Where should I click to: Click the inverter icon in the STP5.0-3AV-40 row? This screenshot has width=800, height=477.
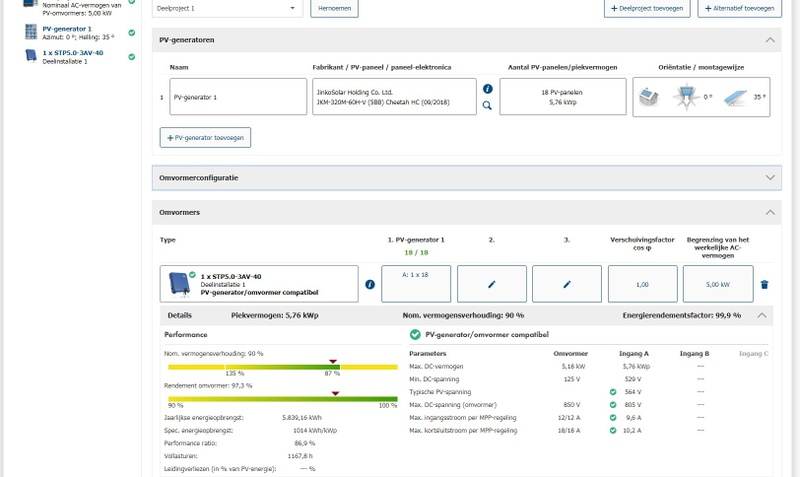point(179,284)
